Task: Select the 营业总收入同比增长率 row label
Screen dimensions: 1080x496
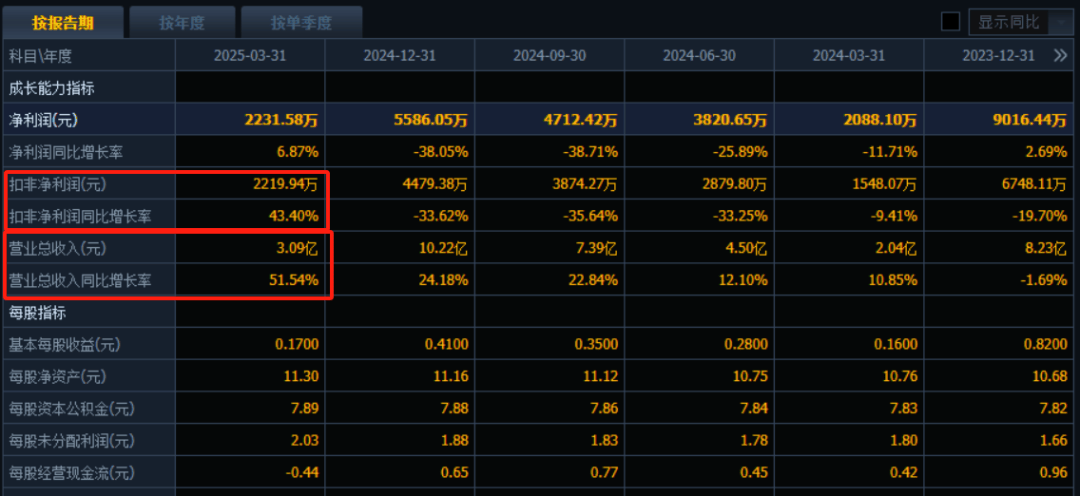Action: point(80,280)
